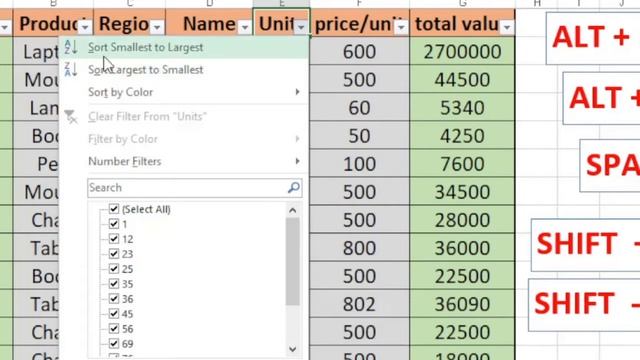
Task: Open the Product column filter dropdown
Action: (x=85, y=27)
